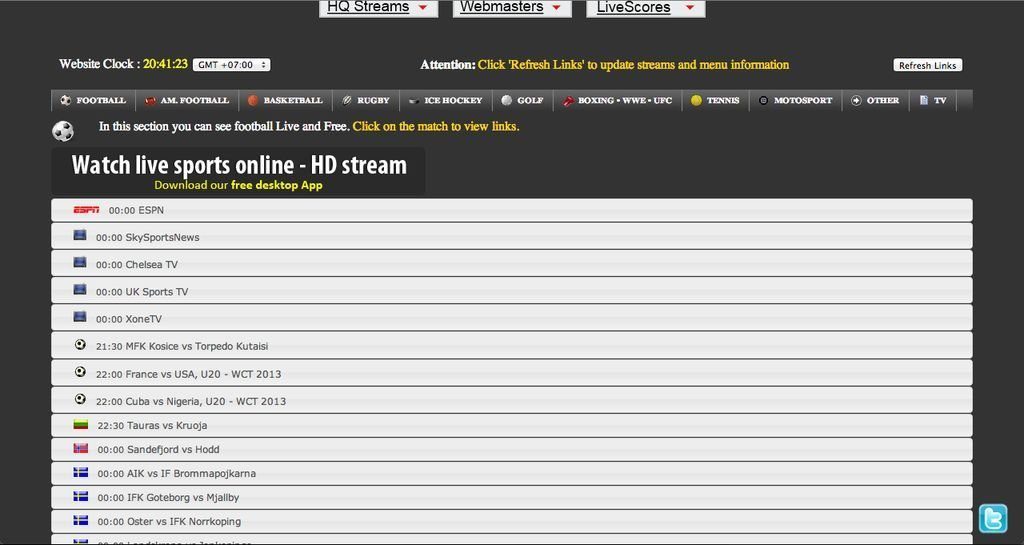The width and height of the screenshot is (1024, 545).
Task: Open the 00:00 Chelsea TV row
Action: point(512,264)
